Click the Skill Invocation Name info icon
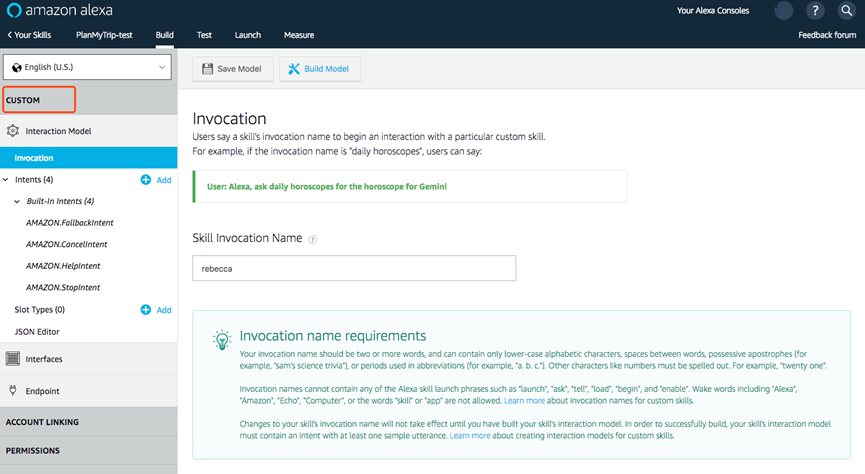Viewport: 865px width, 474px height. pyautogui.click(x=313, y=239)
